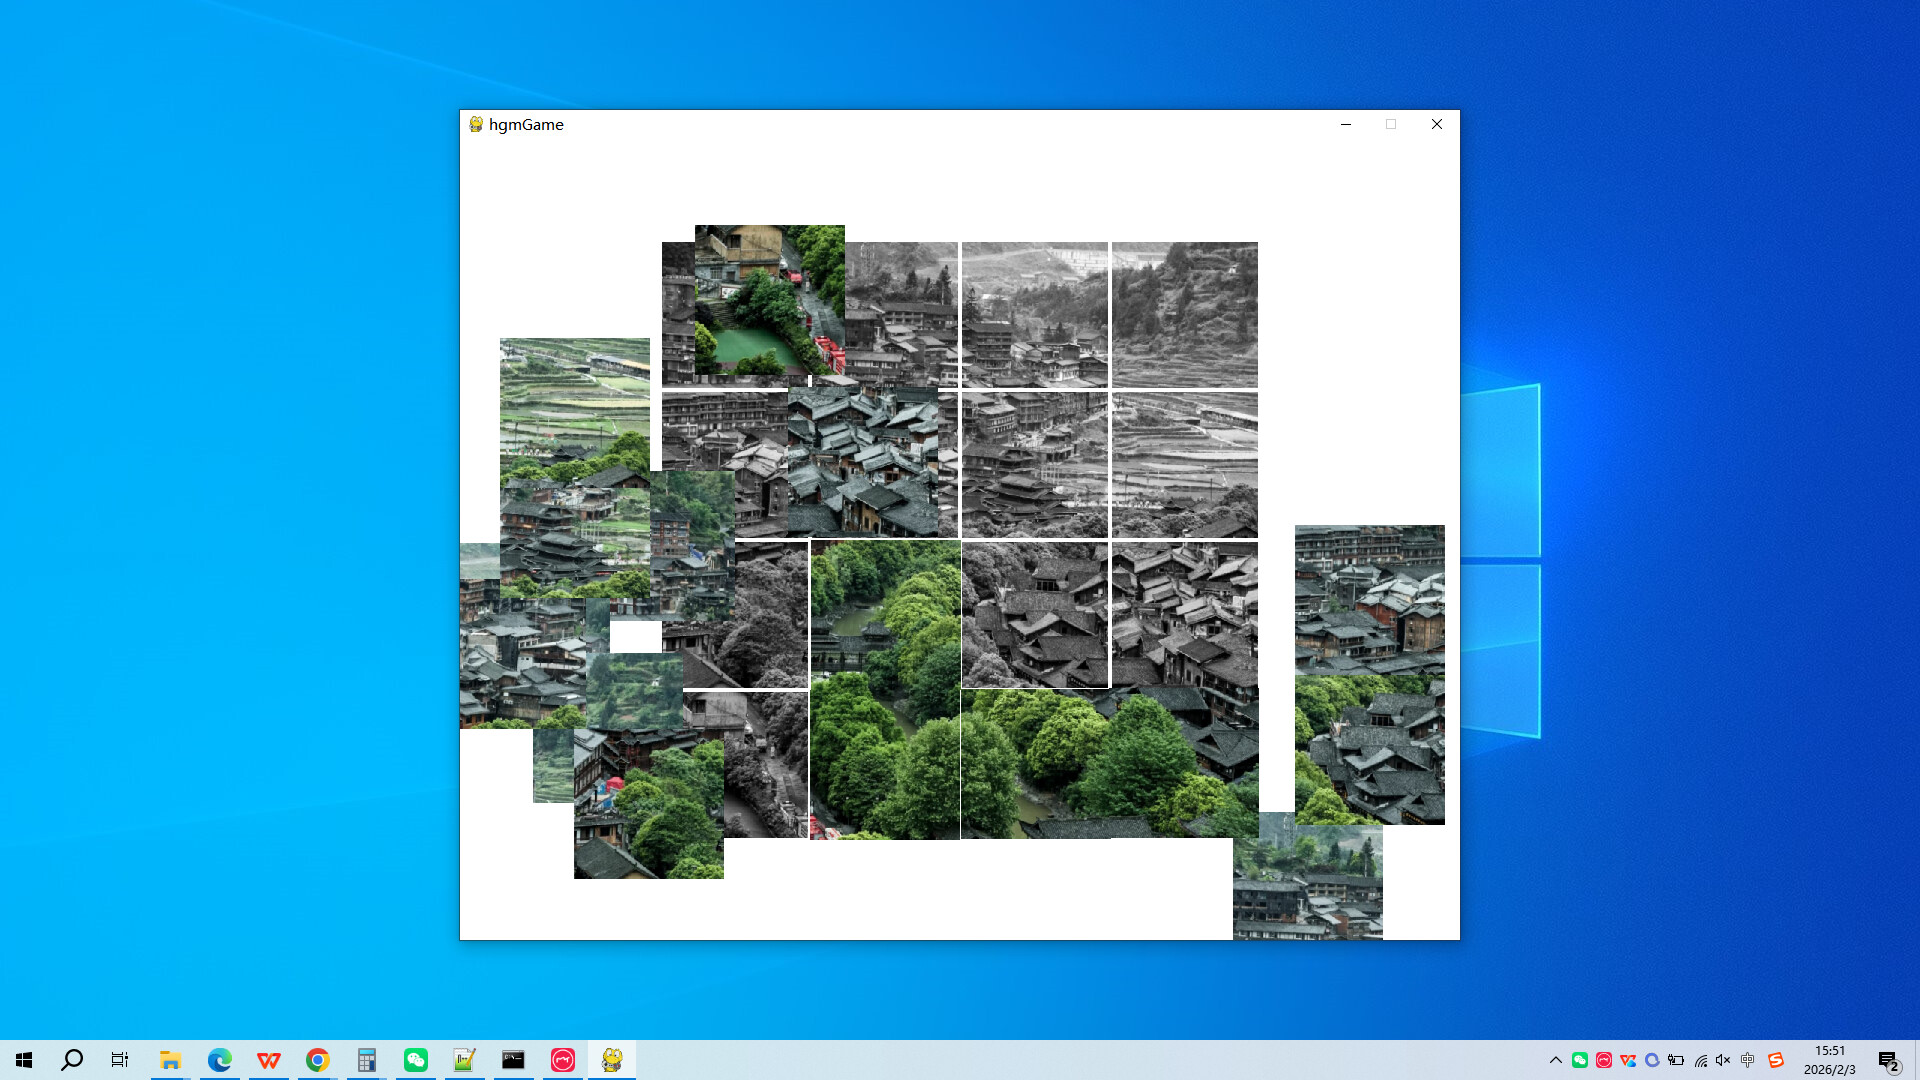Open Windows Search

tap(71, 1059)
